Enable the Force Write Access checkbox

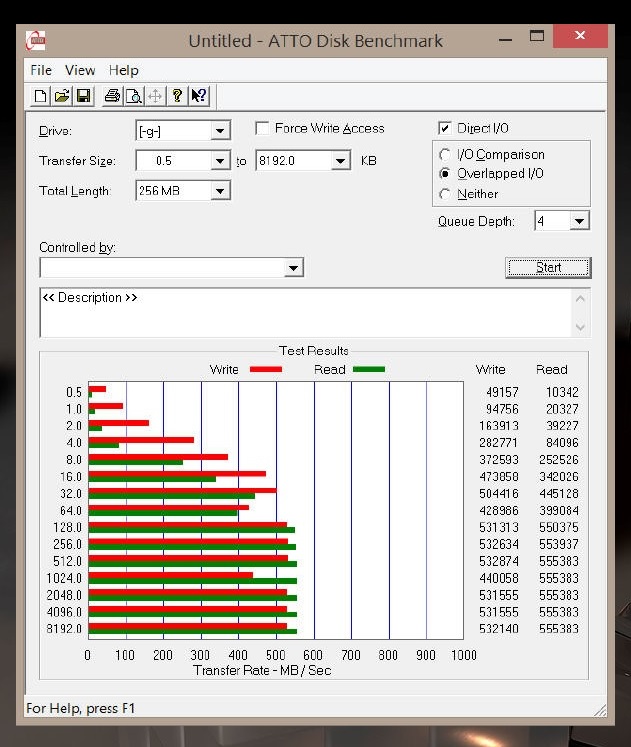262,128
